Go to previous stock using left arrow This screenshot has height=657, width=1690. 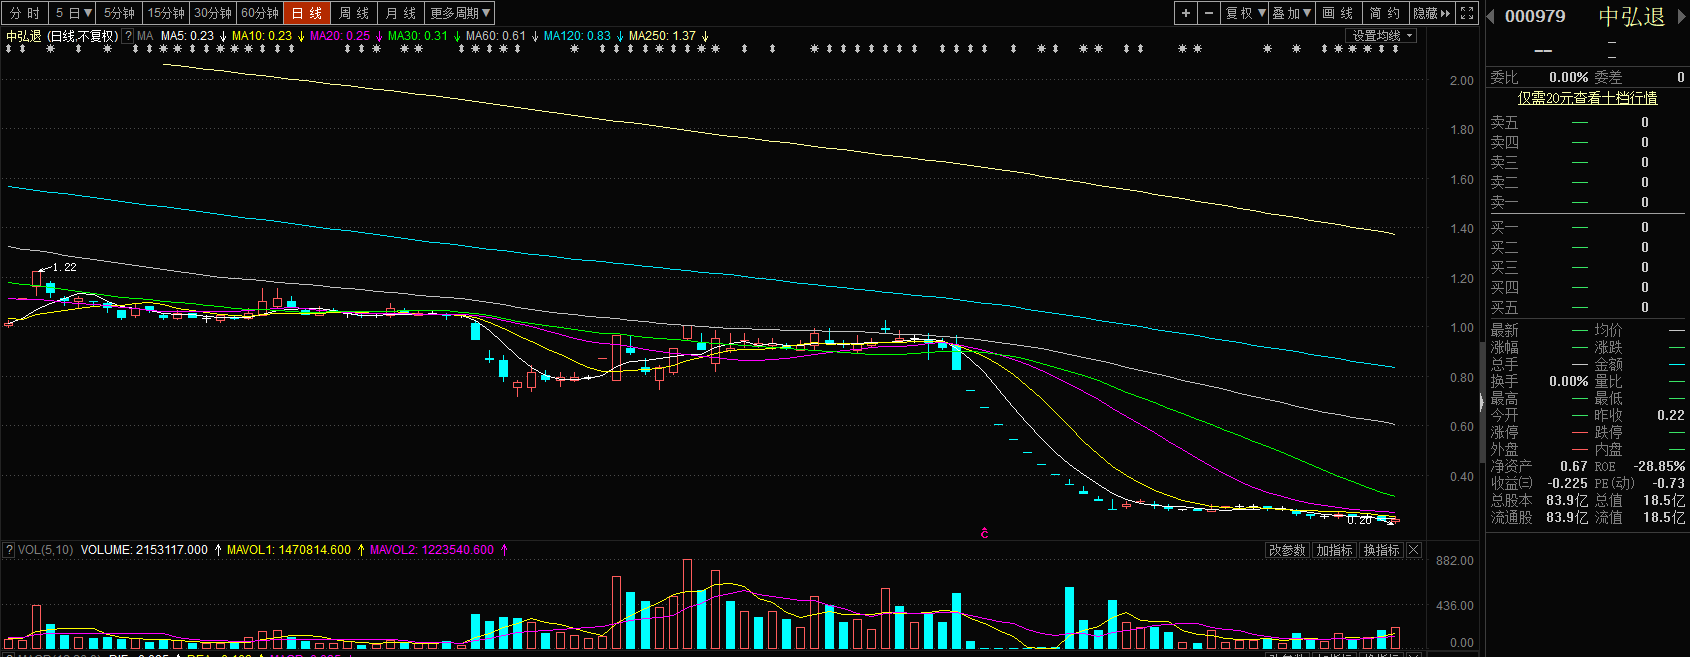point(1490,16)
